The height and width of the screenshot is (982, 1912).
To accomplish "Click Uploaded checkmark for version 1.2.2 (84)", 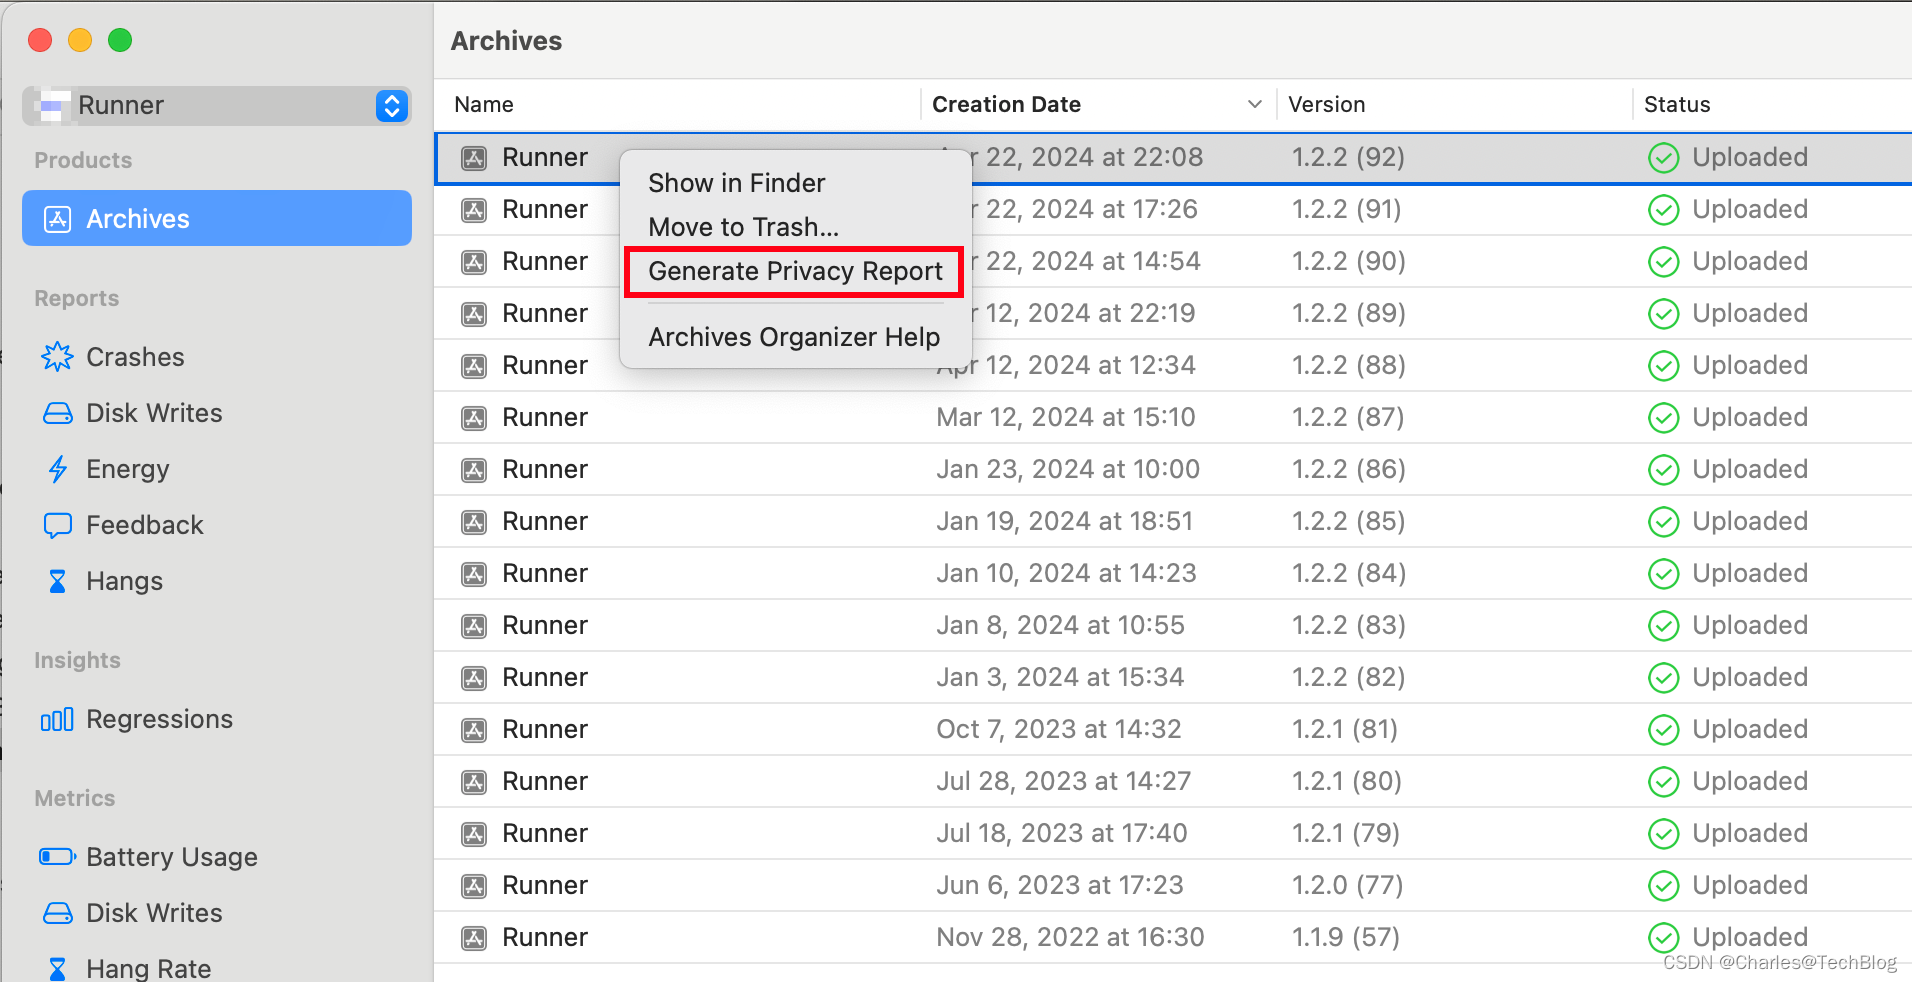I will click(x=1663, y=574).
